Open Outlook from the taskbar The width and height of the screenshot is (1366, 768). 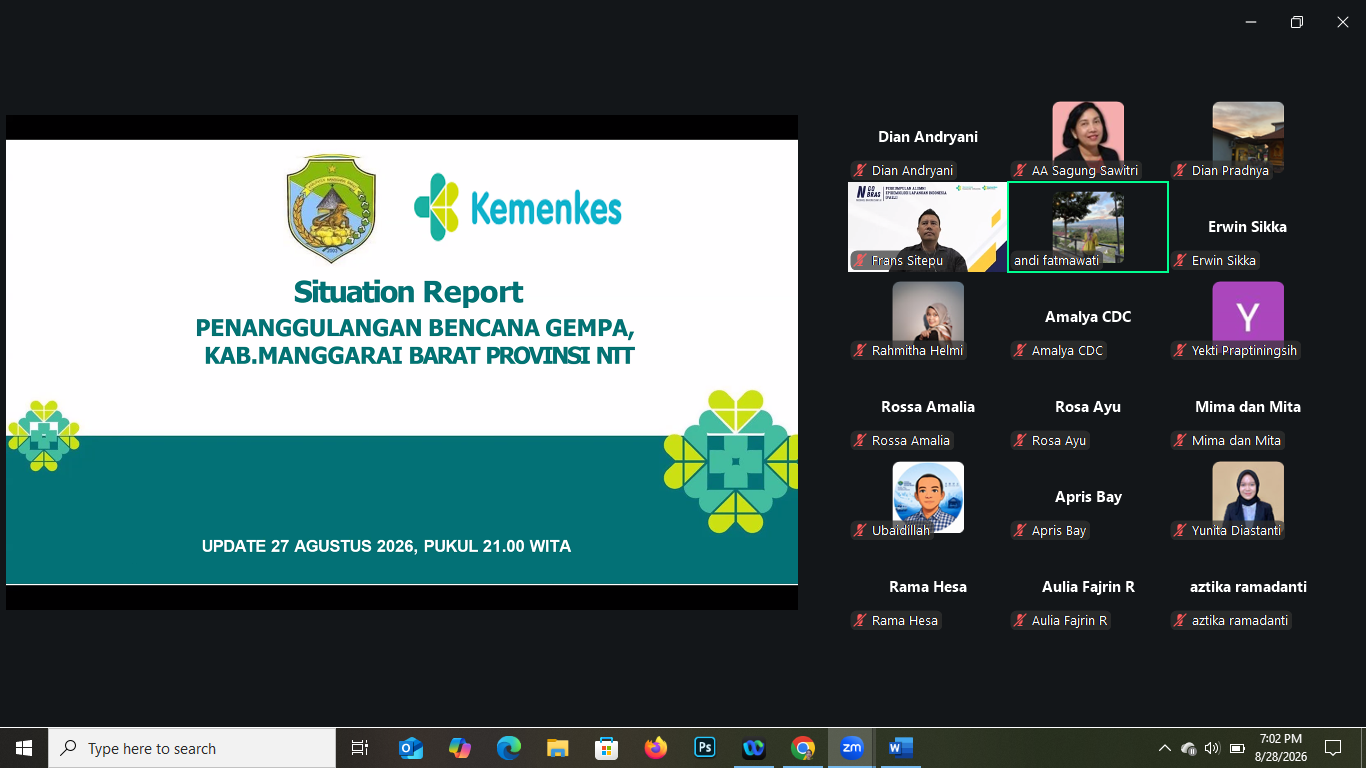point(410,748)
